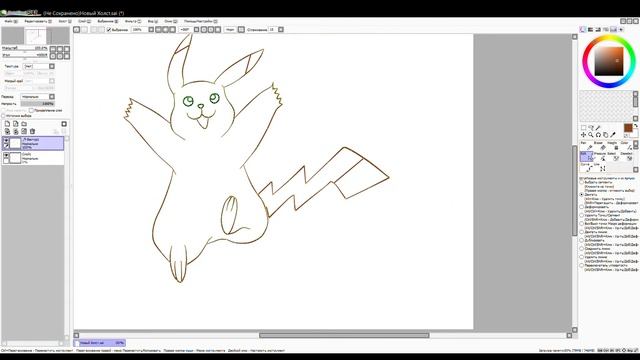The height and width of the screenshot is (360, 640).
Task: Select the rectangular Selection tool
Action: [584, 128]
